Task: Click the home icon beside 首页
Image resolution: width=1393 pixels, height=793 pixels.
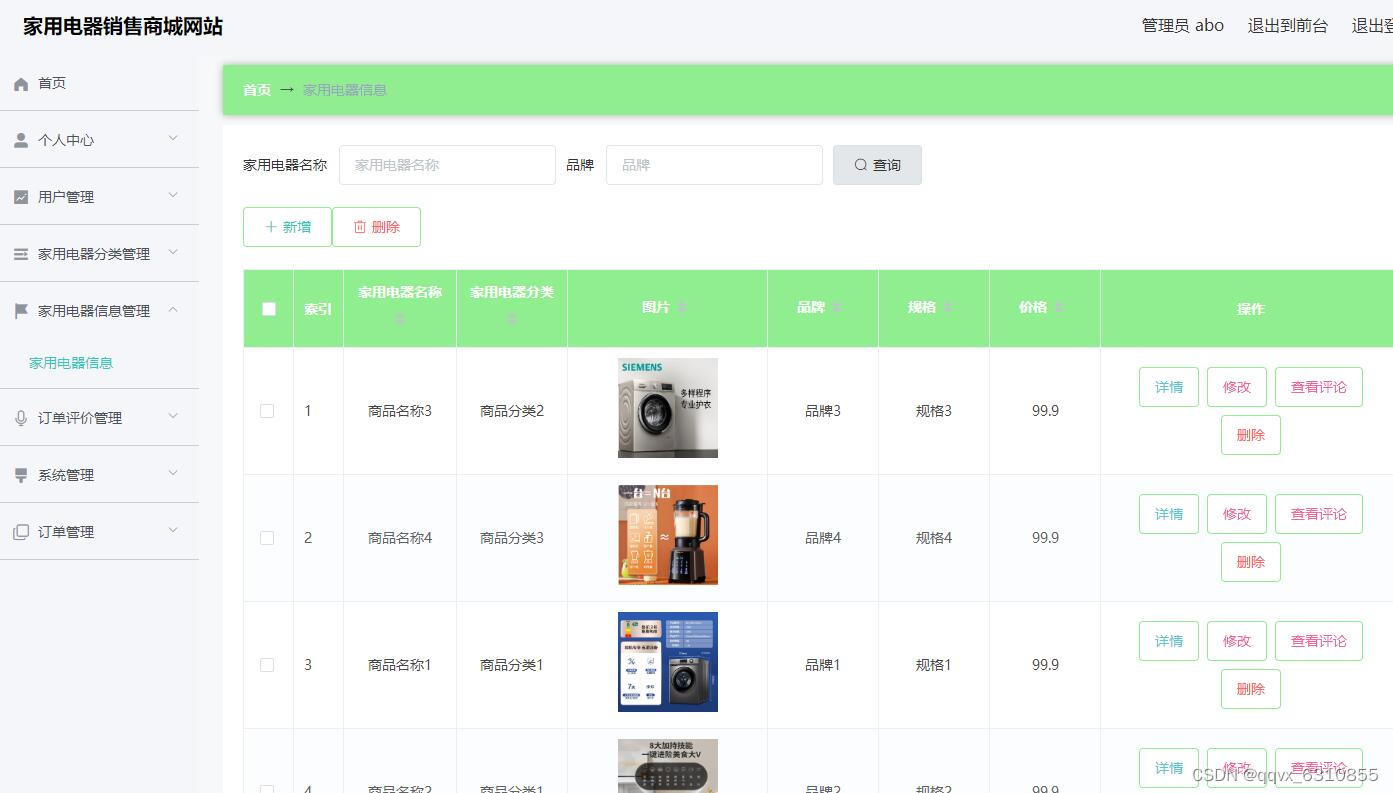Action: point(21,84)
